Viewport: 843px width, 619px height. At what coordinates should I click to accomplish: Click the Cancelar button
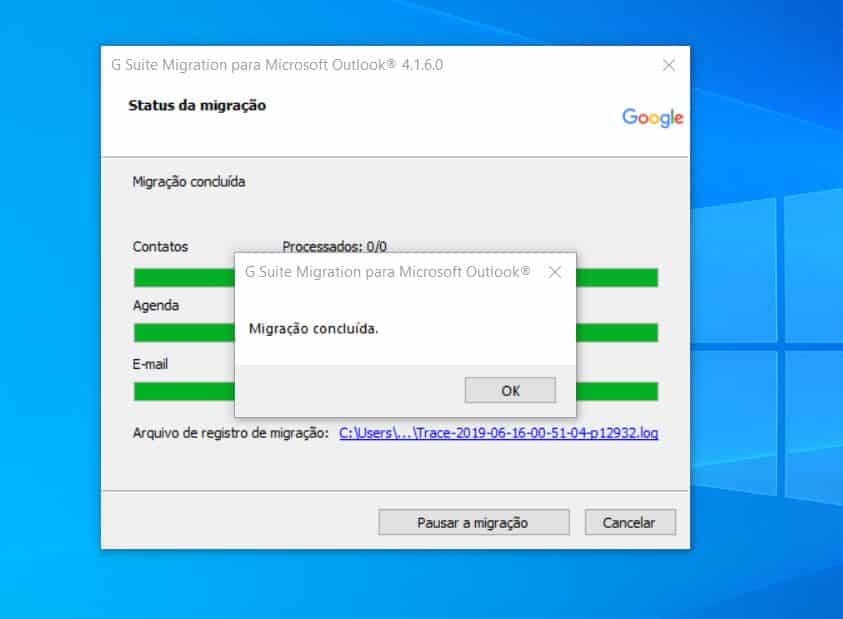click(630, 522)
